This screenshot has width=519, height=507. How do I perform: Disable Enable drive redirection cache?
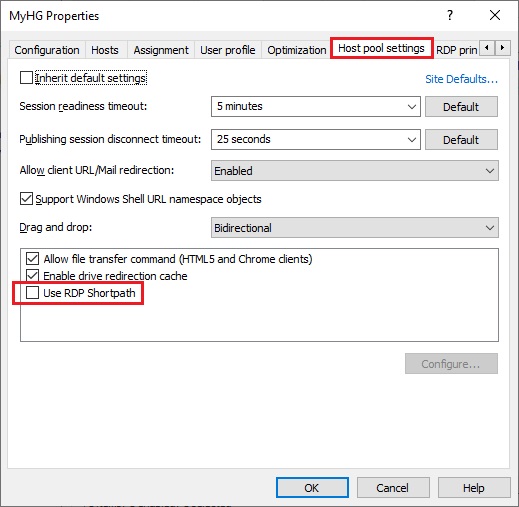[33, 276]
